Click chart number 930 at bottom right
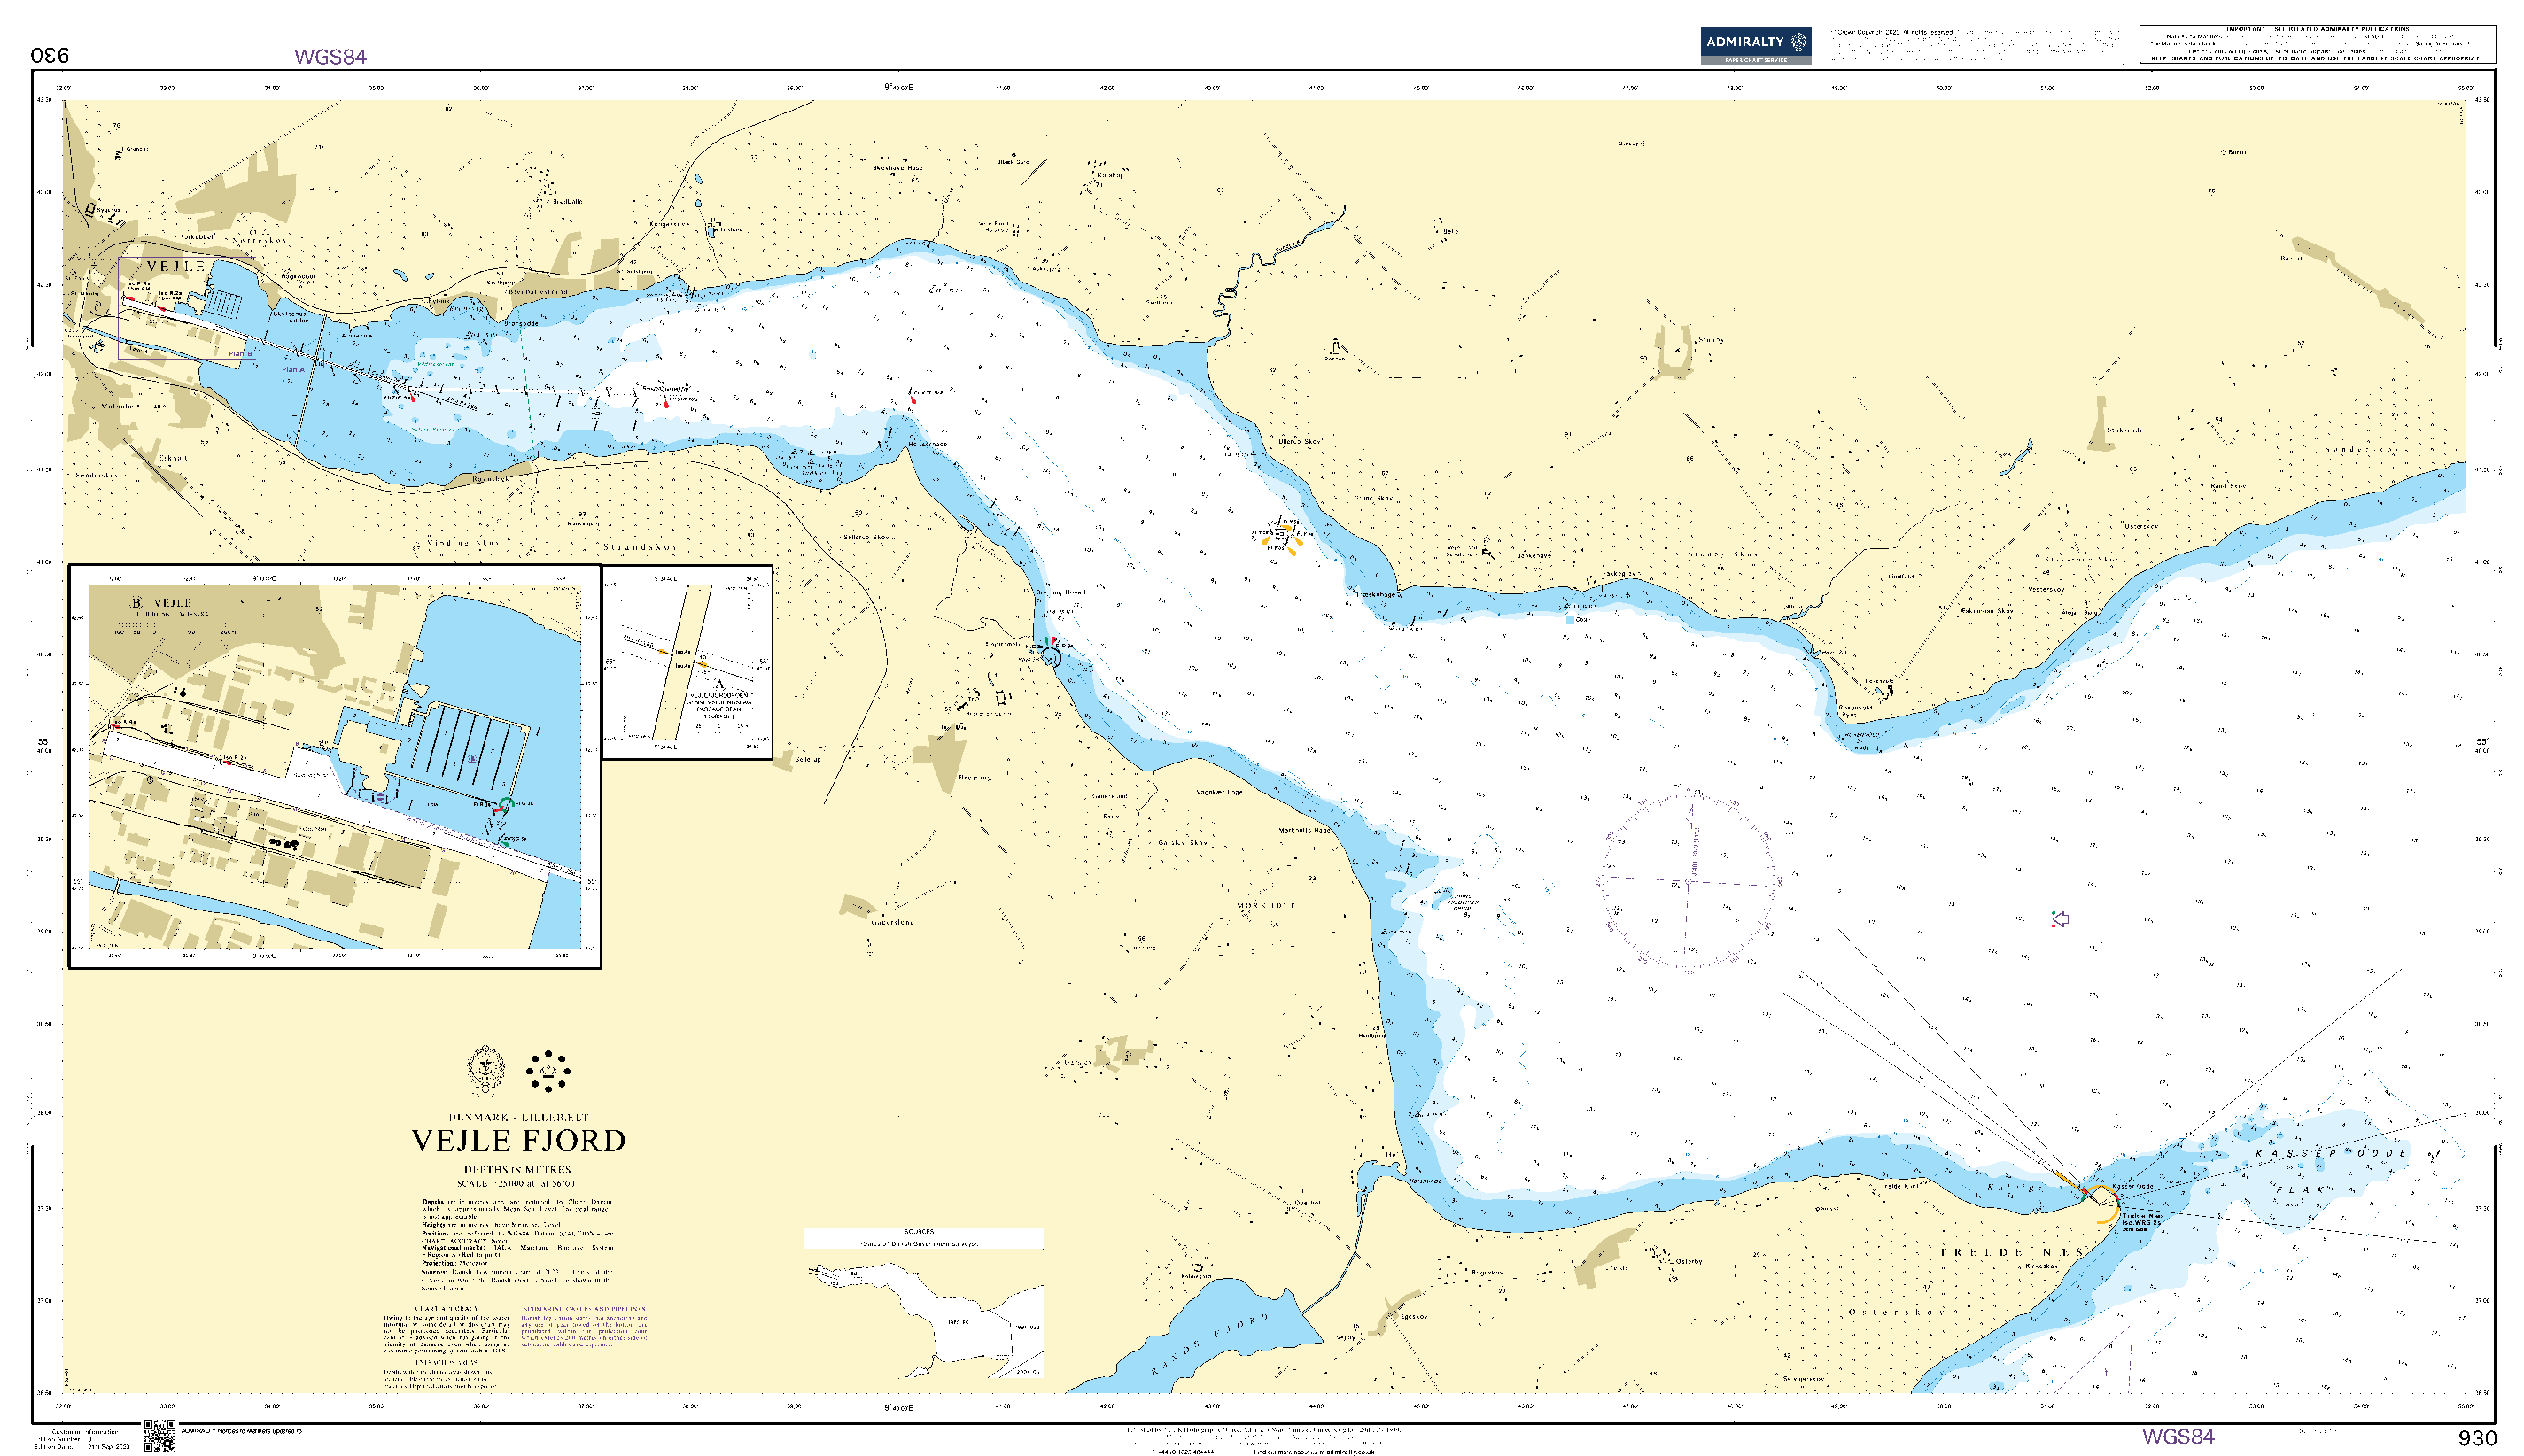Viewport: 2524px width, 1456px height. pos(2477,1438)
